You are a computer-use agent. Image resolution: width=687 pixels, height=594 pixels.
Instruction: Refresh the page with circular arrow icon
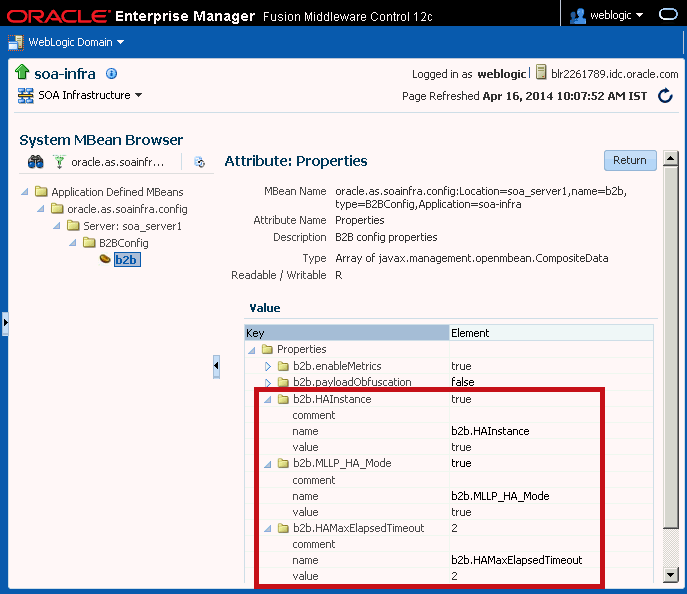point(665,95)
